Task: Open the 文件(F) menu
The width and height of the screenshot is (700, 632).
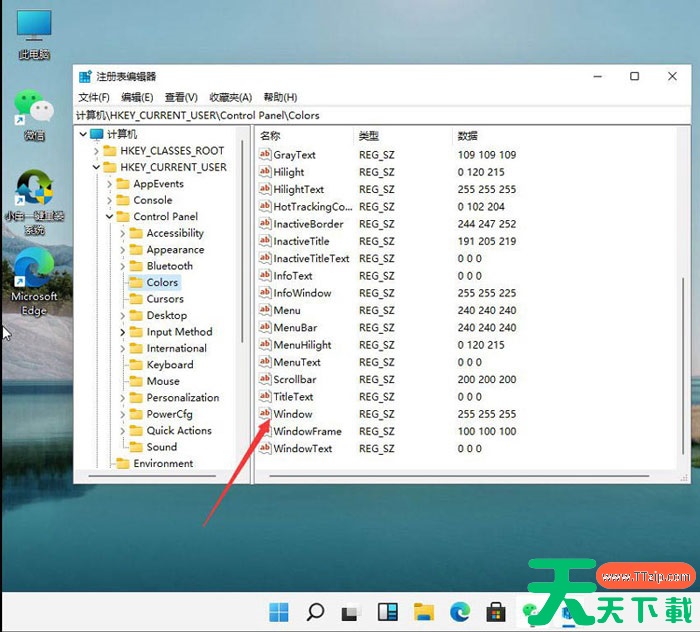Action: pos(94,97)
